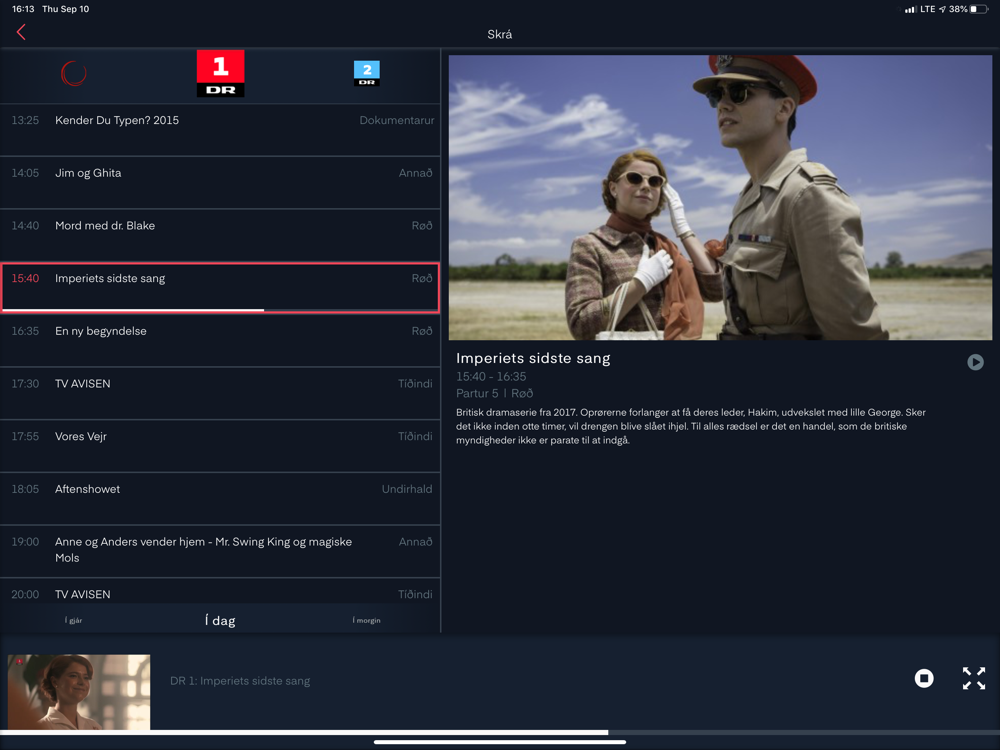Image resolution: width=1000 pixels, height=750 pixels.
Task: Select Mord med dr. Blake program
Action: pyautogui.click(x=220, y=235)
